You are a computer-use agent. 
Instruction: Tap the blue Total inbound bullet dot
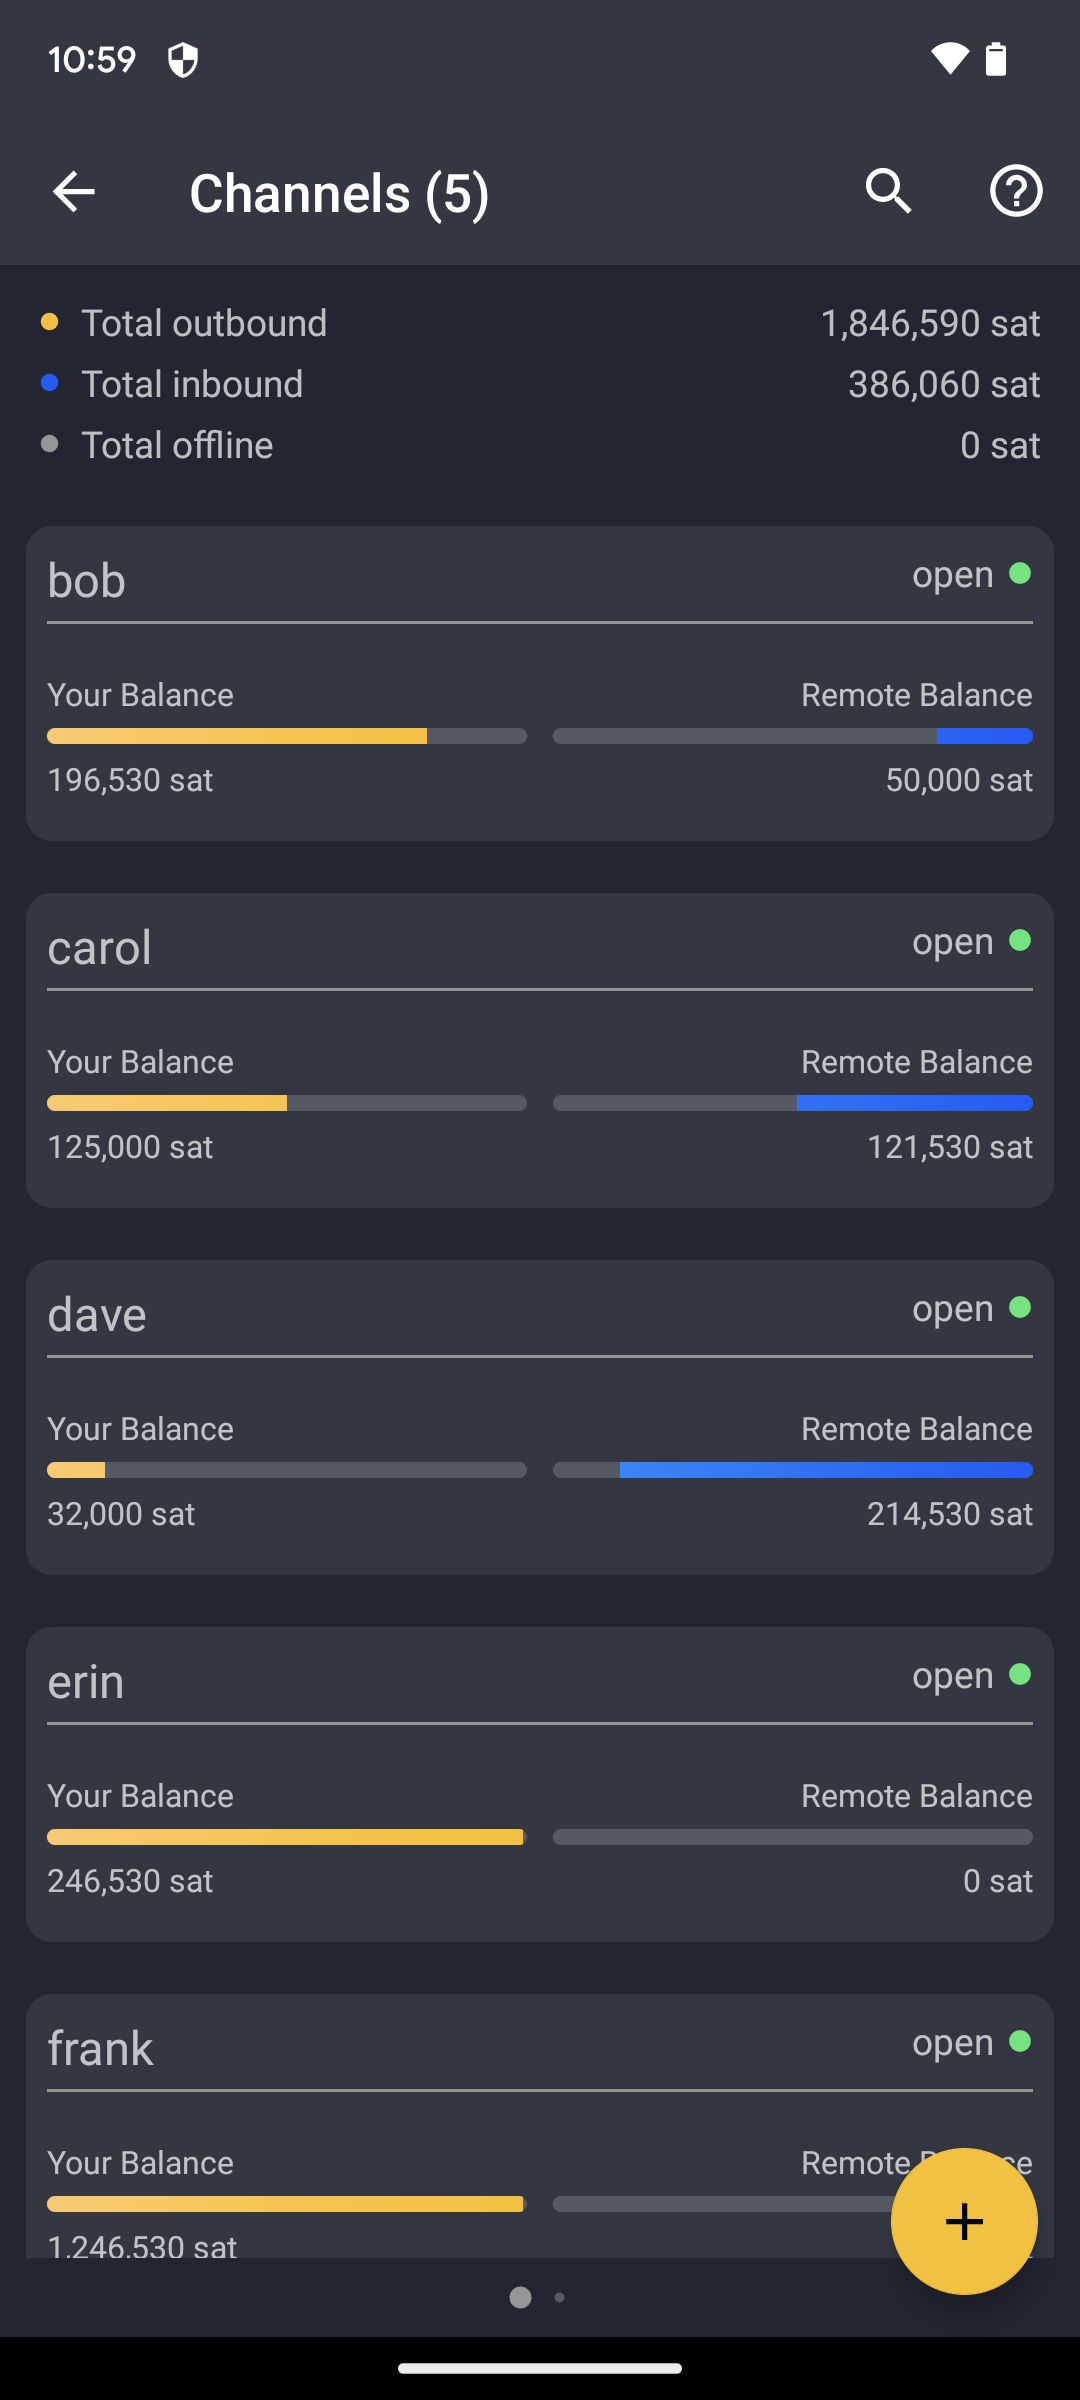pos(49,383)
